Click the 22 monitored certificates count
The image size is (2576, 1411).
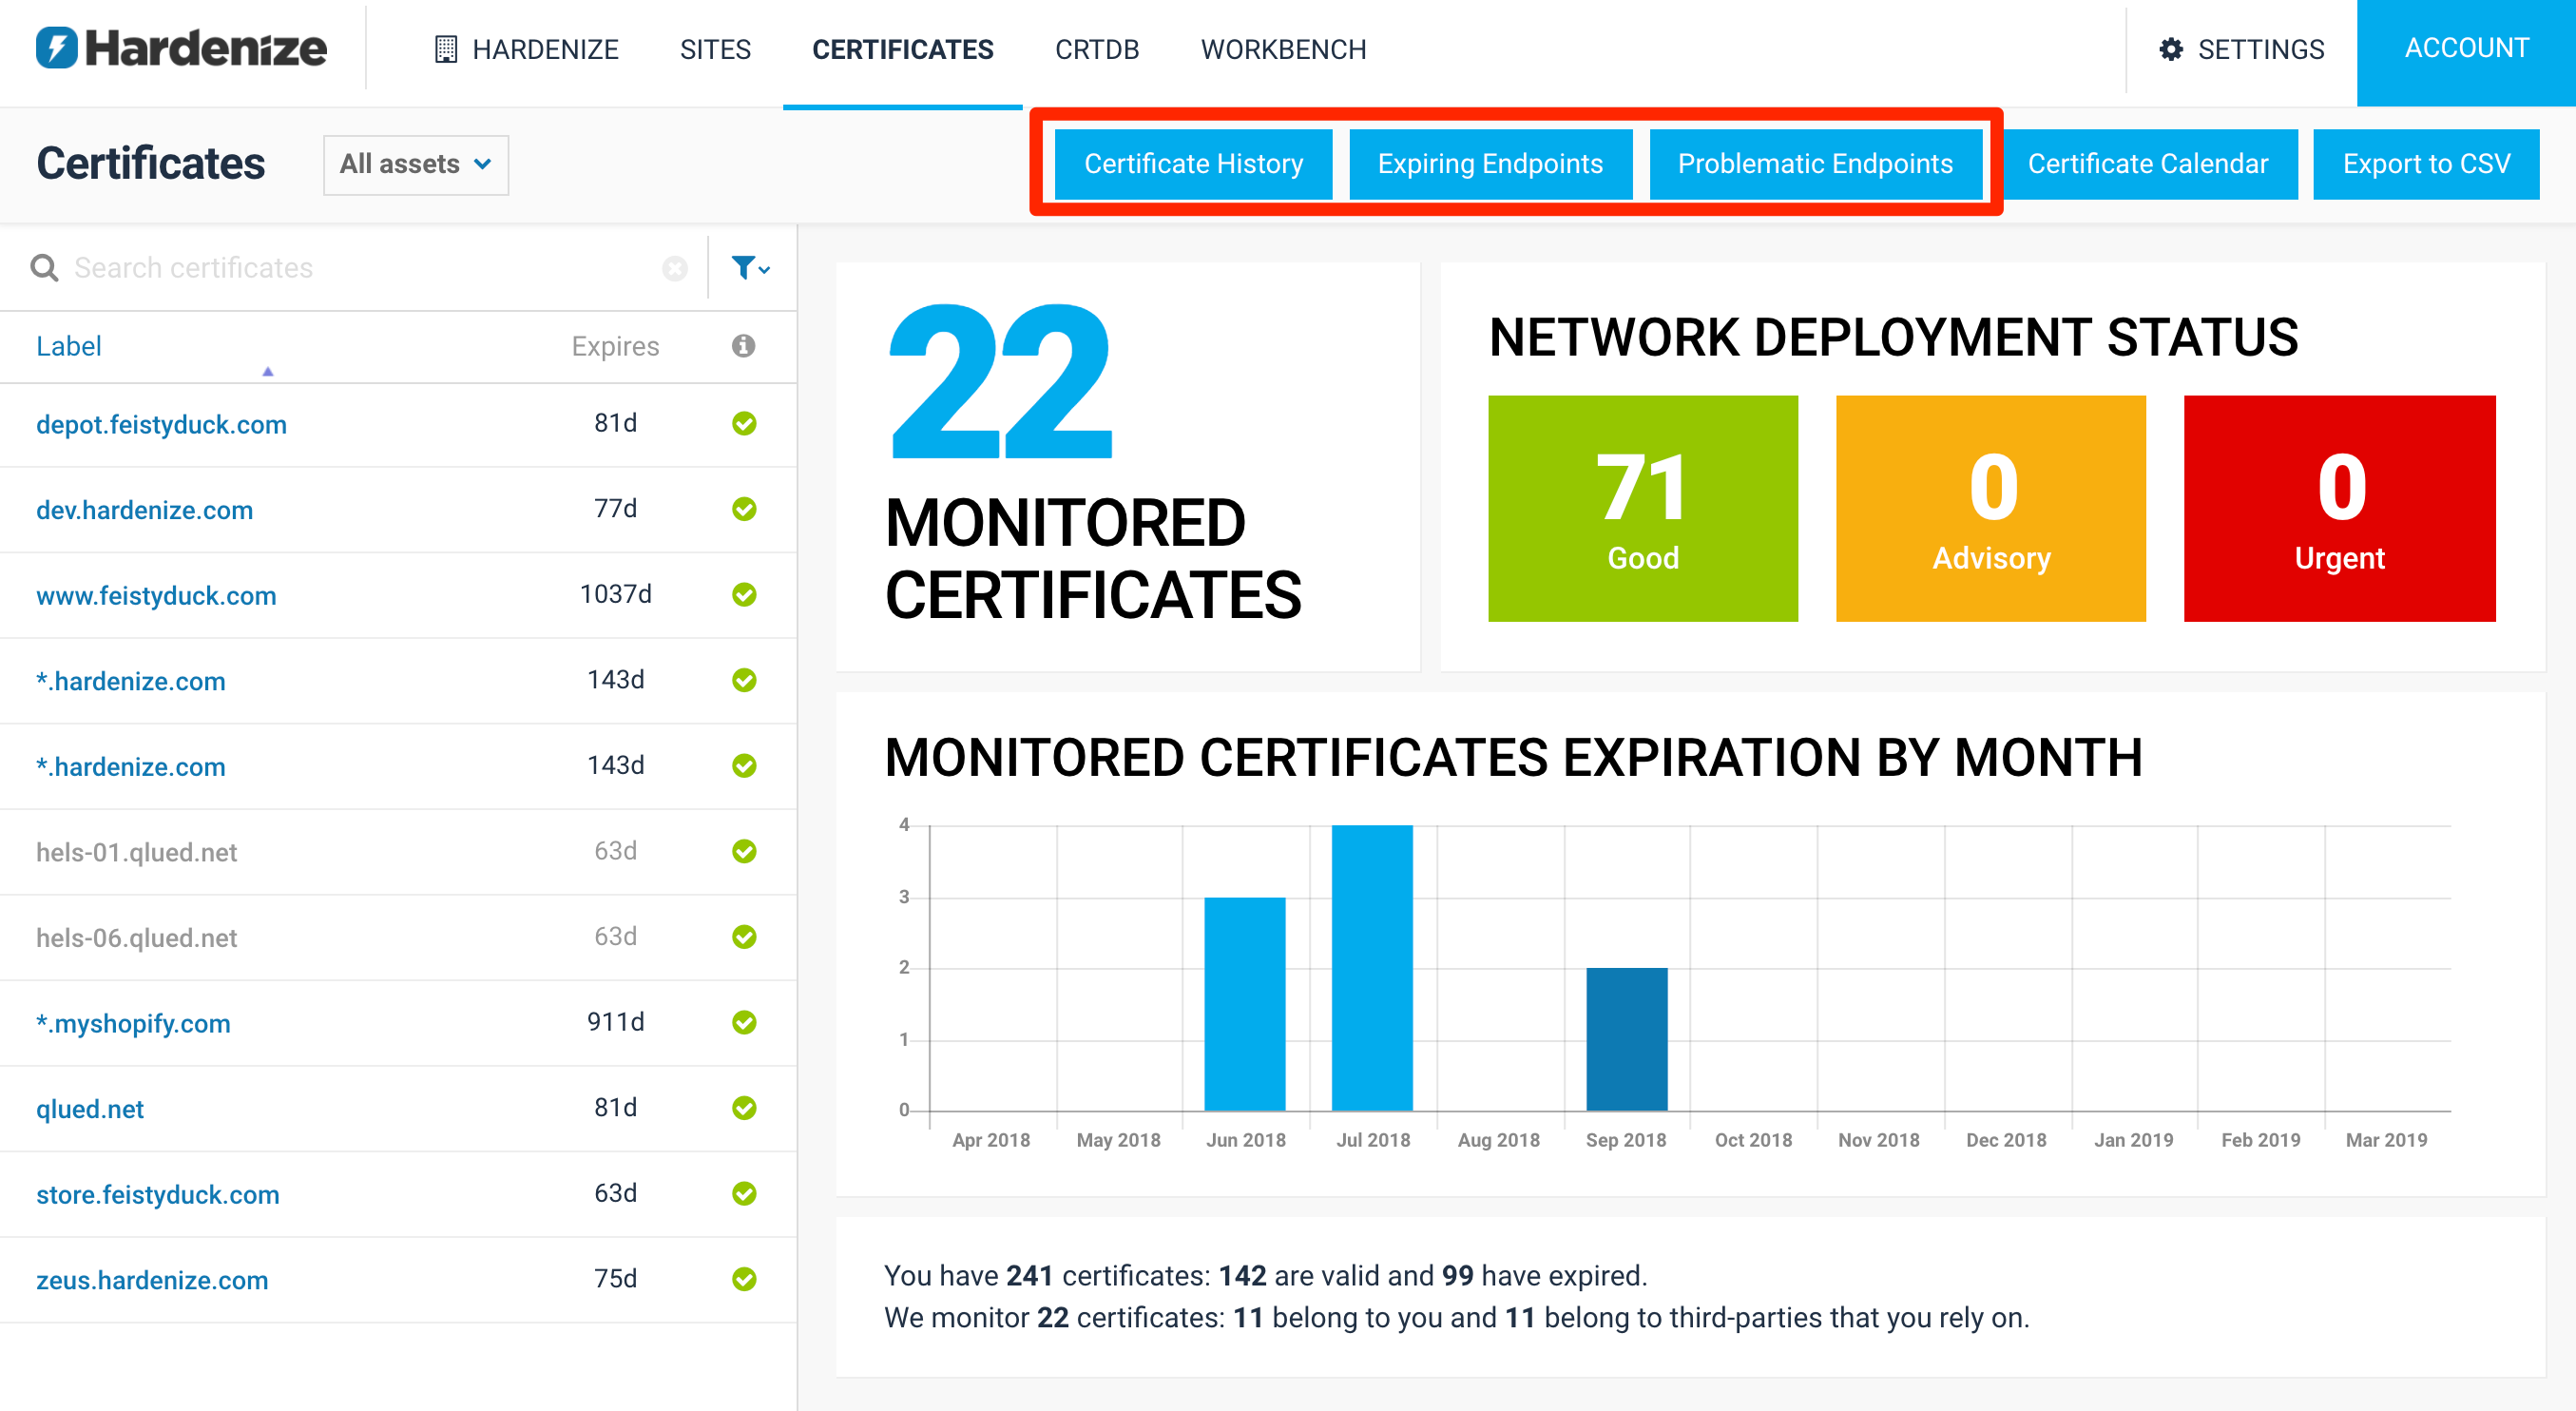[1000, 381]
